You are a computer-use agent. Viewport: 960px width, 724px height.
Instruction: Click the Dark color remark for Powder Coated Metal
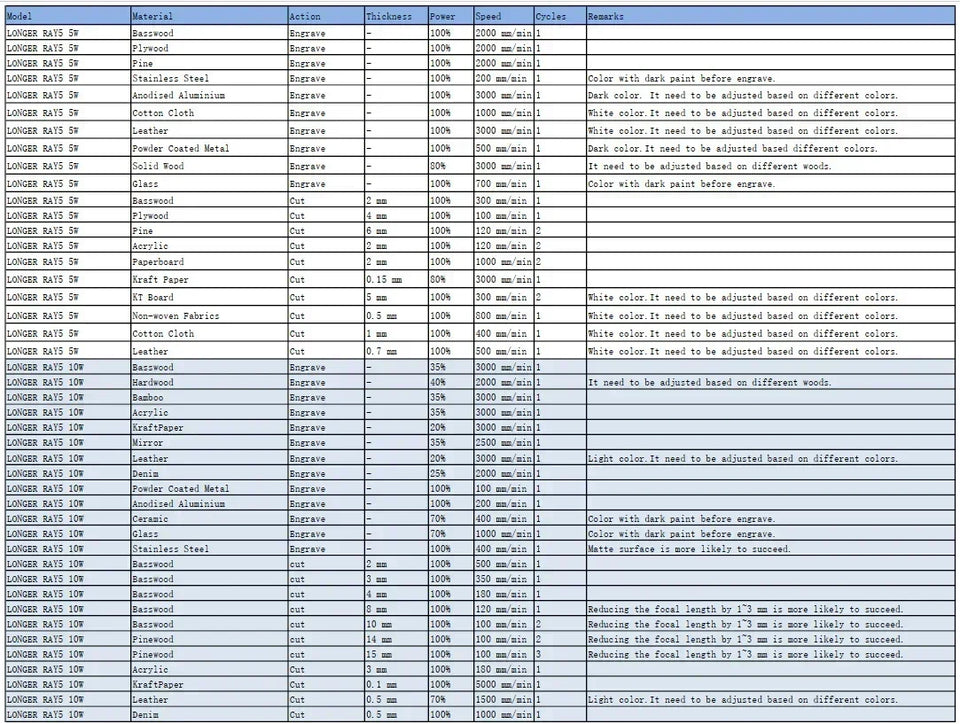click(x=732, y=148)
